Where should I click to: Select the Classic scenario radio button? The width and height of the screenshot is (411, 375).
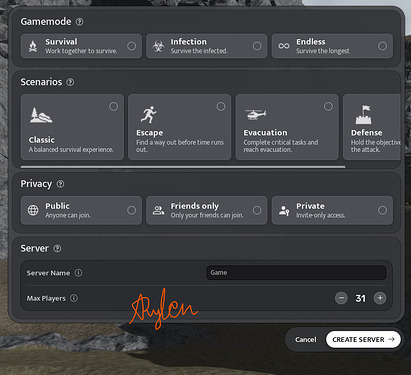114,106
